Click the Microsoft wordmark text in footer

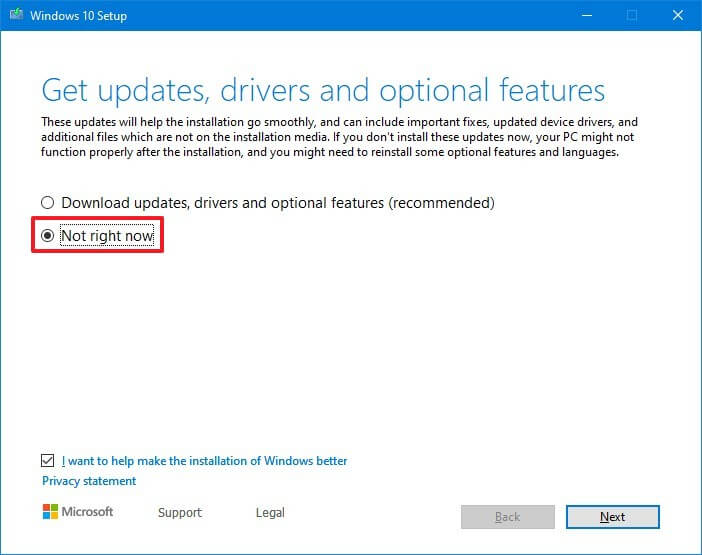89,512
